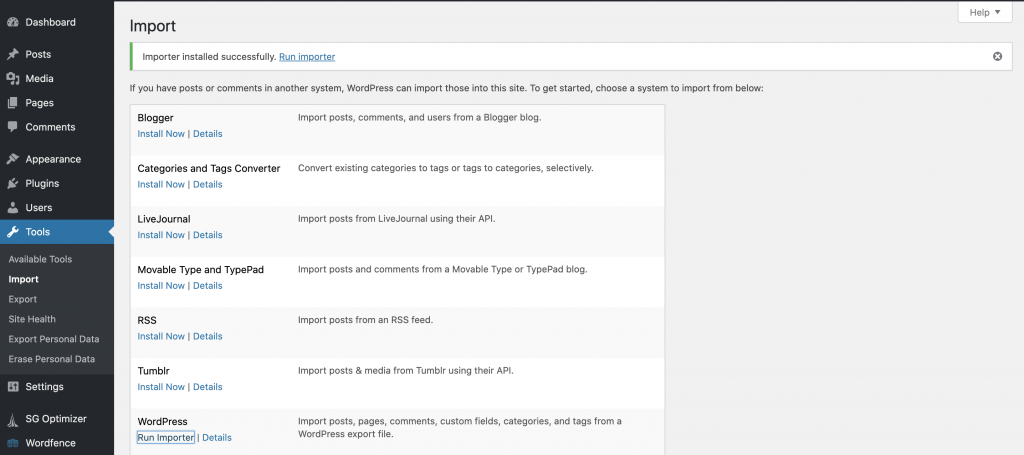Open Export Personal Data page

(54, 339)
